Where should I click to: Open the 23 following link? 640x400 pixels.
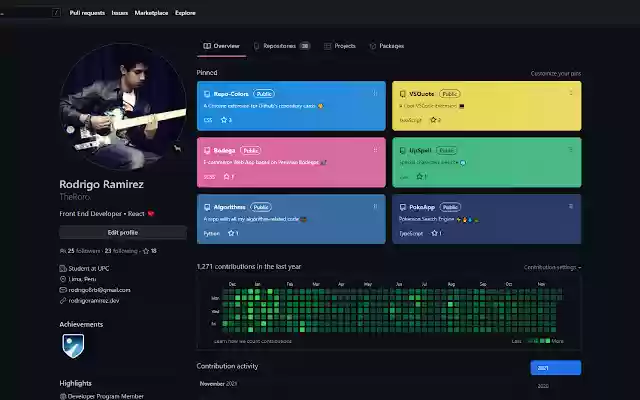tap(121, 251)
